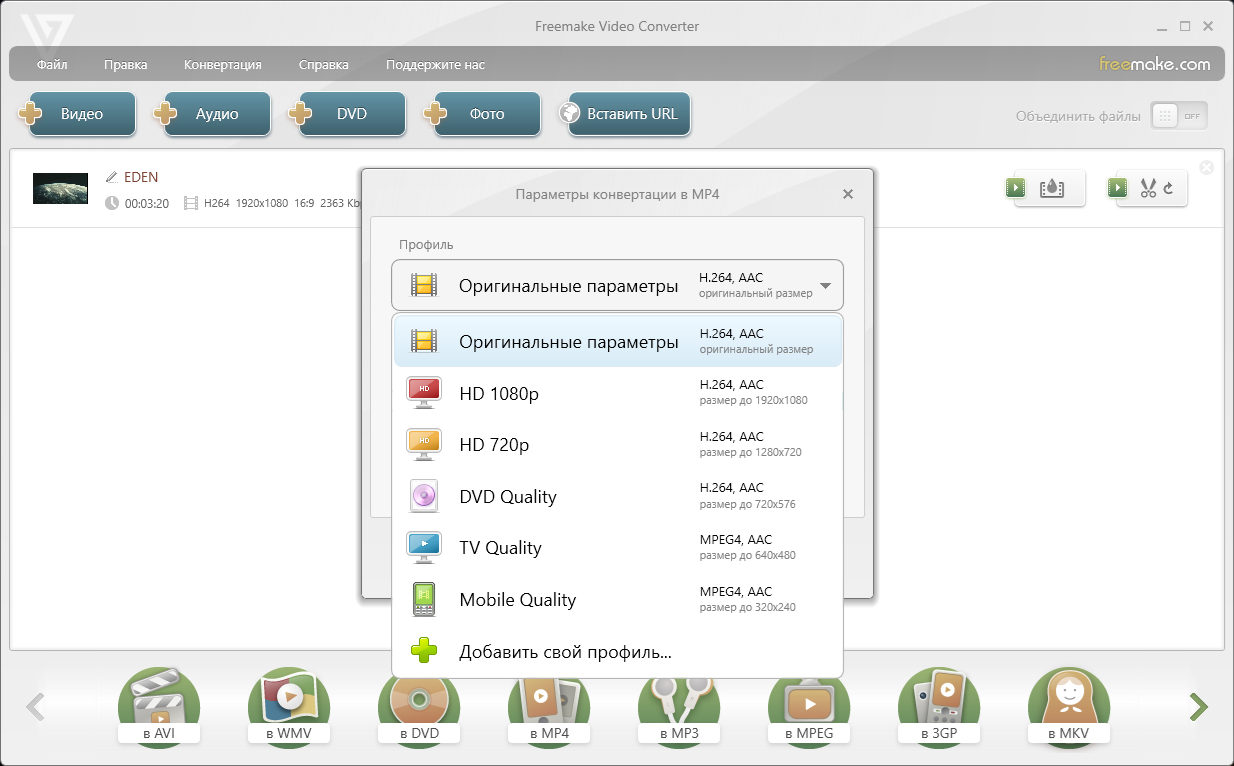Screen dimensions: 1234x766
Task: Select the HD 720p profile
Action: click(x=617, y=445)
